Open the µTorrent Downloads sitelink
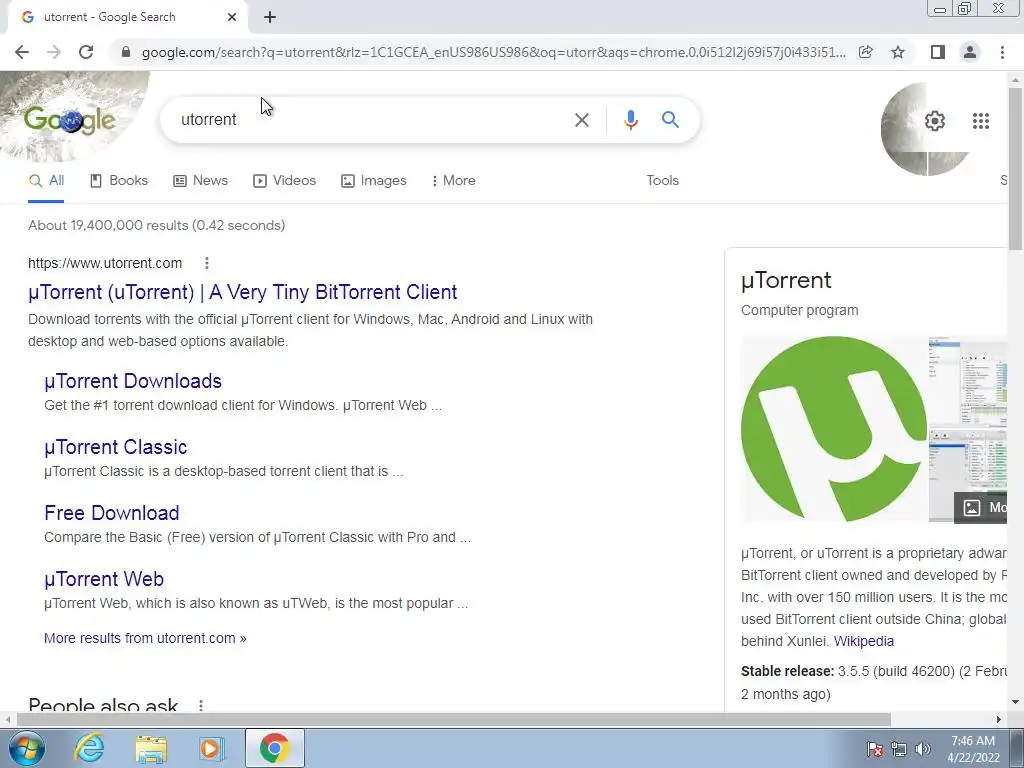1024x768 pixels. click(133, 381)
